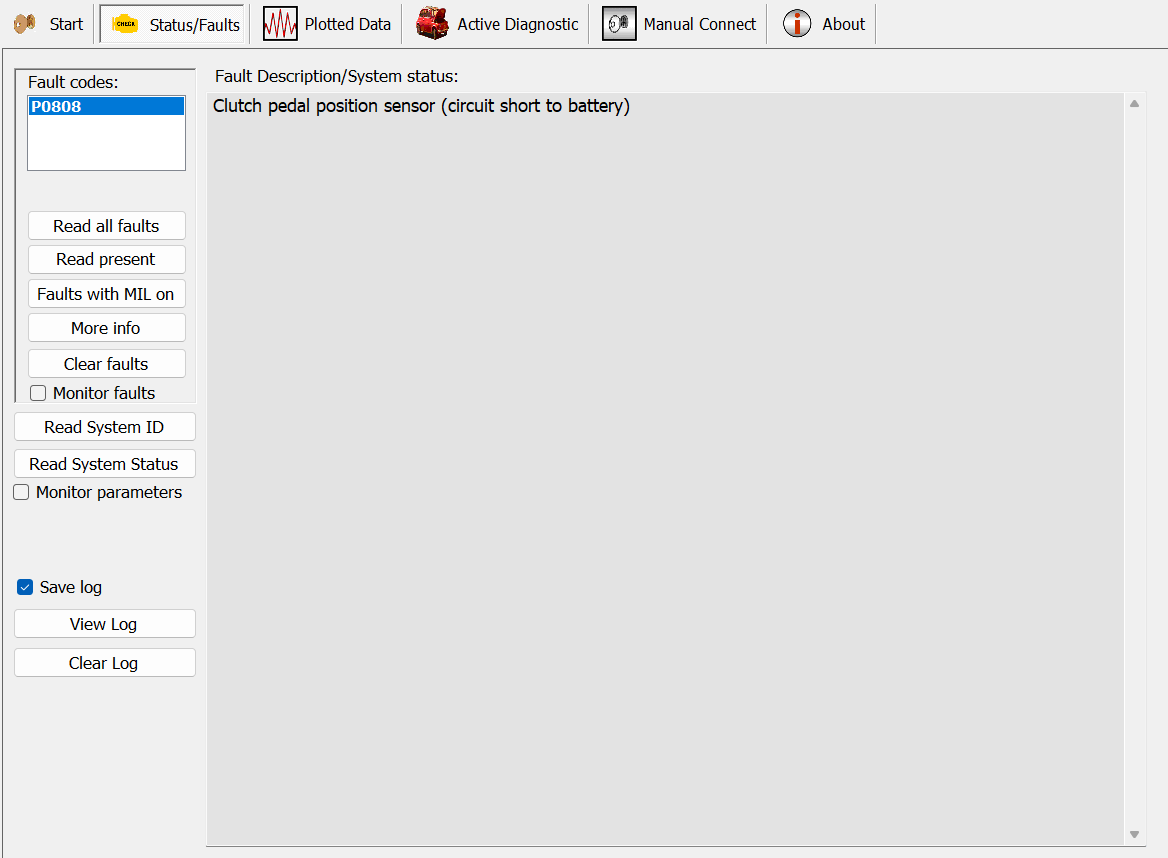
Task: Enable the Monitor parameters checkbox
Action: point(21,492)
